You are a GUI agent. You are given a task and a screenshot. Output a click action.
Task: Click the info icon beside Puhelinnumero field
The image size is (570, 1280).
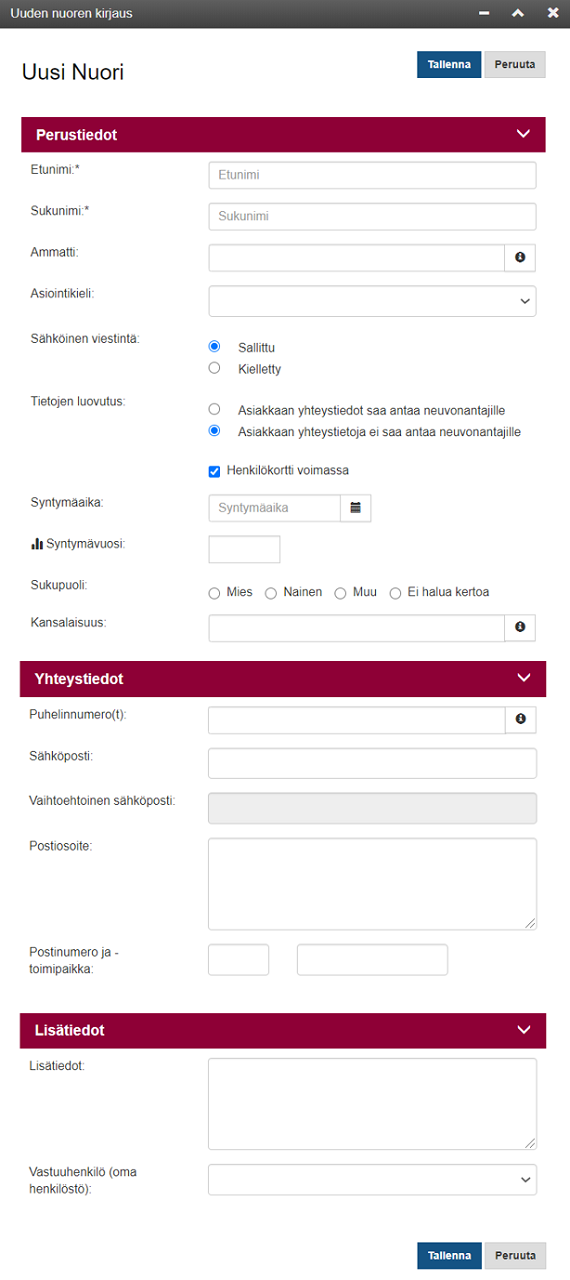click(520, 719)
